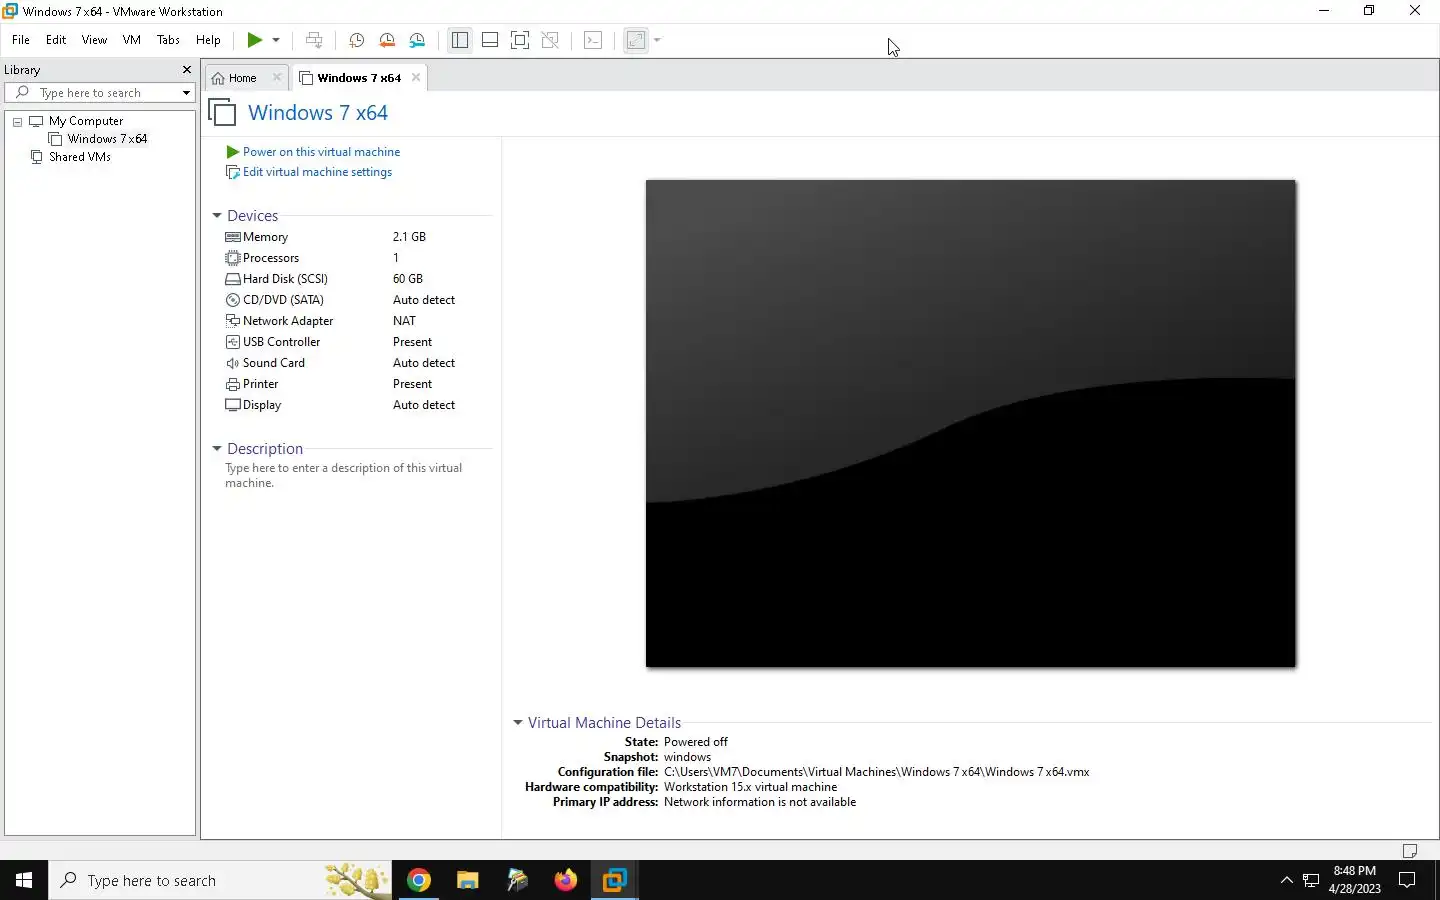The height and width of the screenshot is (900, 1440).
Task: Open the power options dropdown arrow in toolbar
Action: (x=276, y=40)
